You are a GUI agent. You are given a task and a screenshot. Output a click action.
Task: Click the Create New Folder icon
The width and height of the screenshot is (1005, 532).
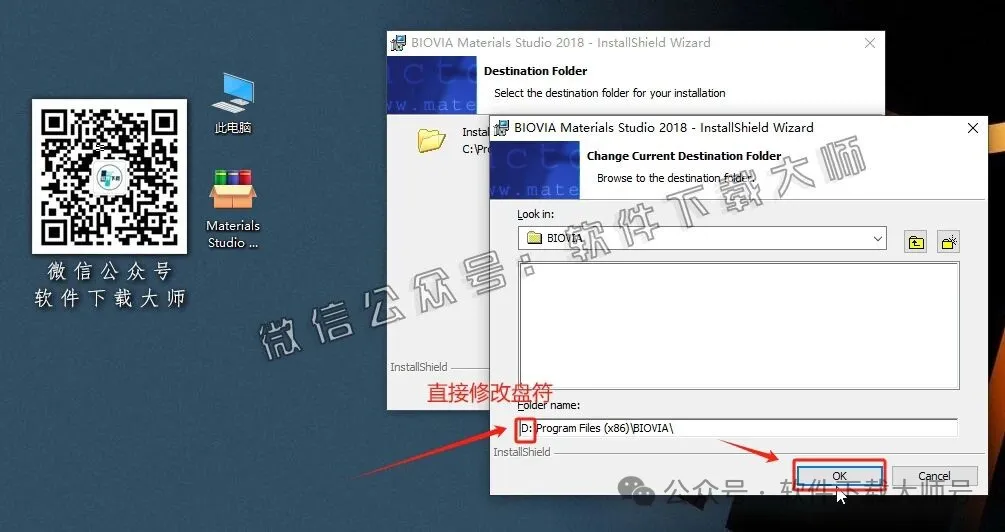pyautogui.click(x=948, y=242)
